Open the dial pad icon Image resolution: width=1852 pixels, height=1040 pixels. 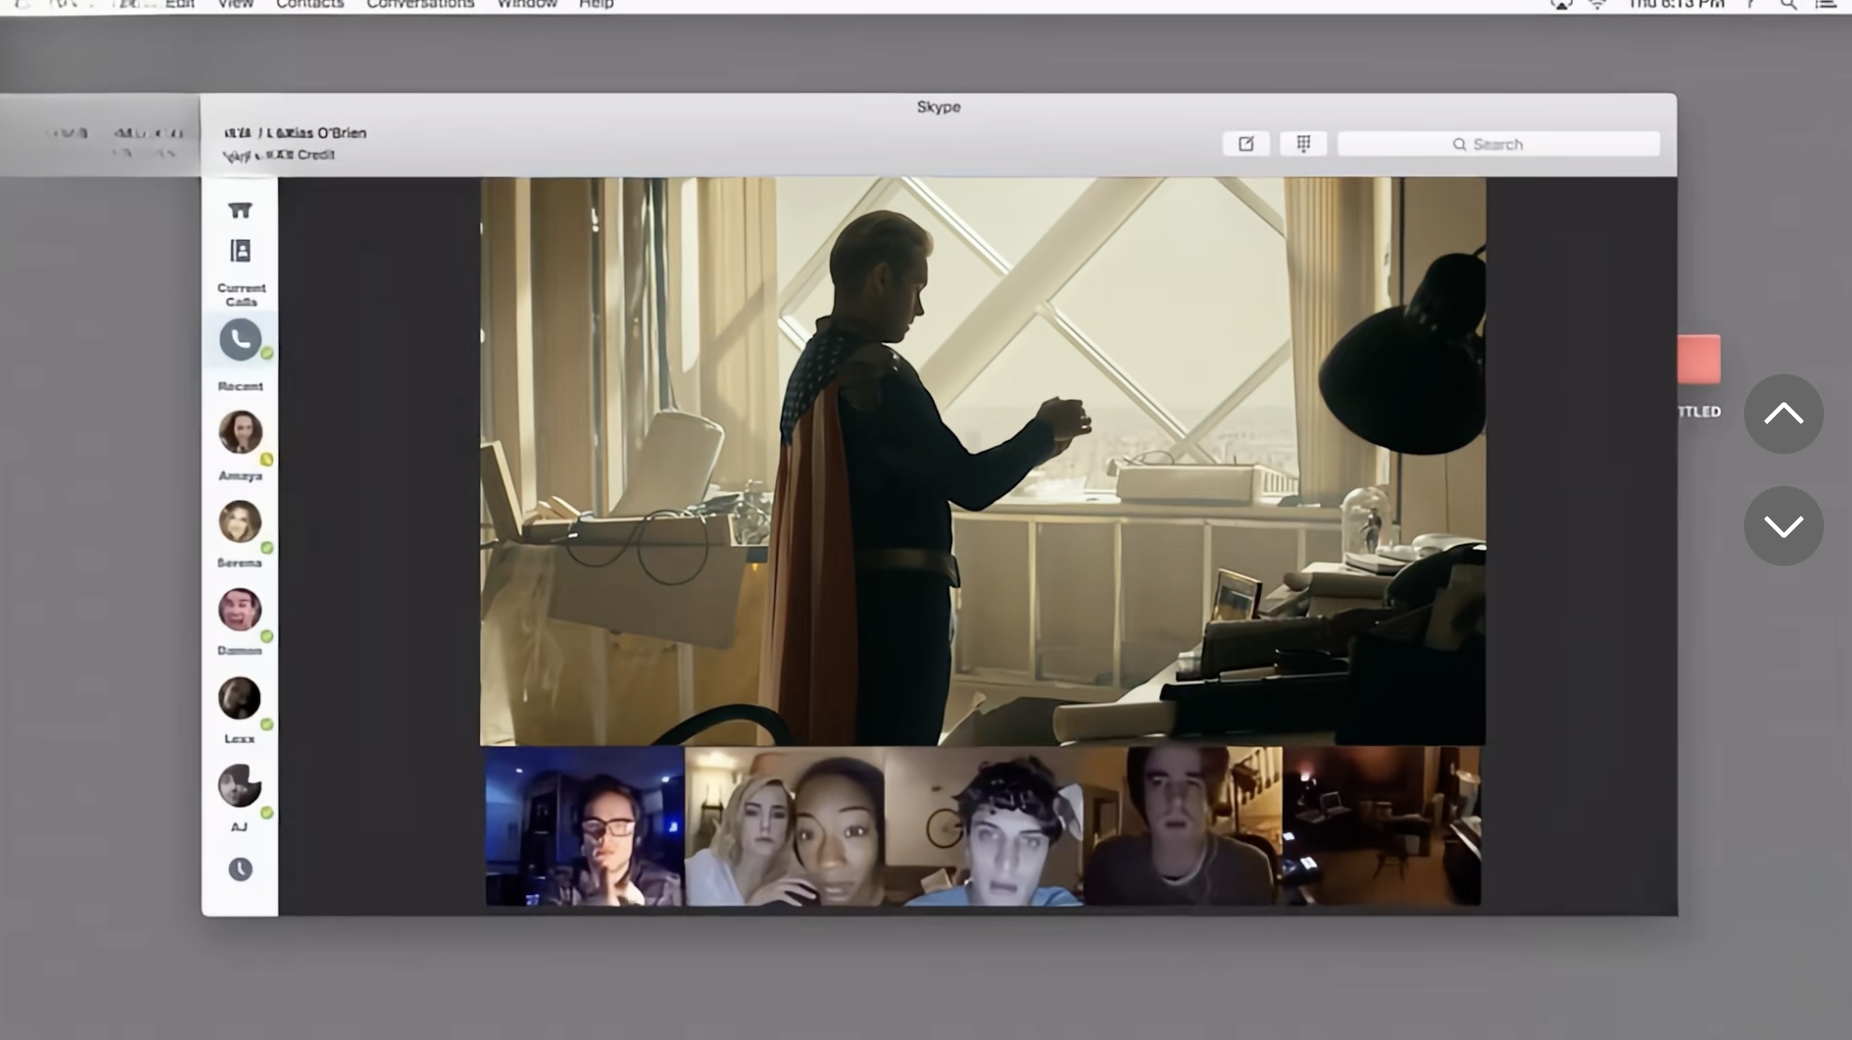tap(1303, 144)
